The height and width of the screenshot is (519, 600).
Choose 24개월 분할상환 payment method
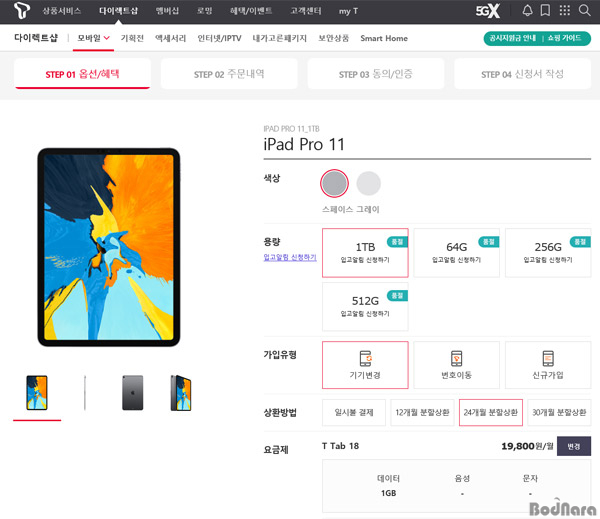[x=491, y=412]
